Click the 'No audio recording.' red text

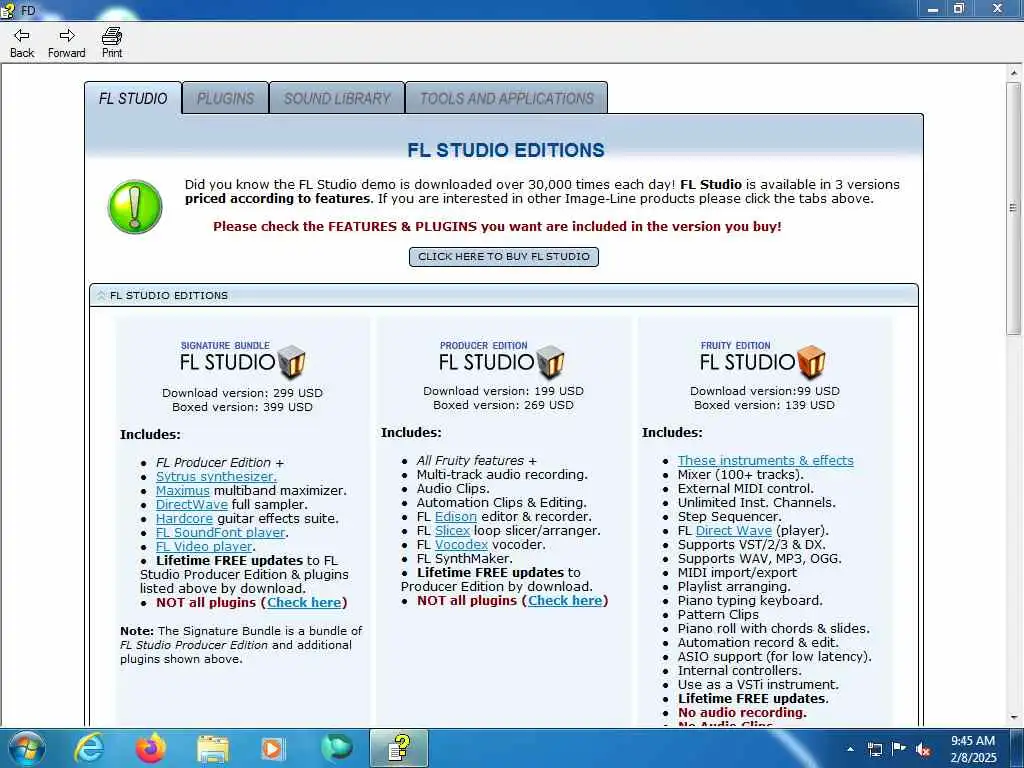click(x=743, y=712)
